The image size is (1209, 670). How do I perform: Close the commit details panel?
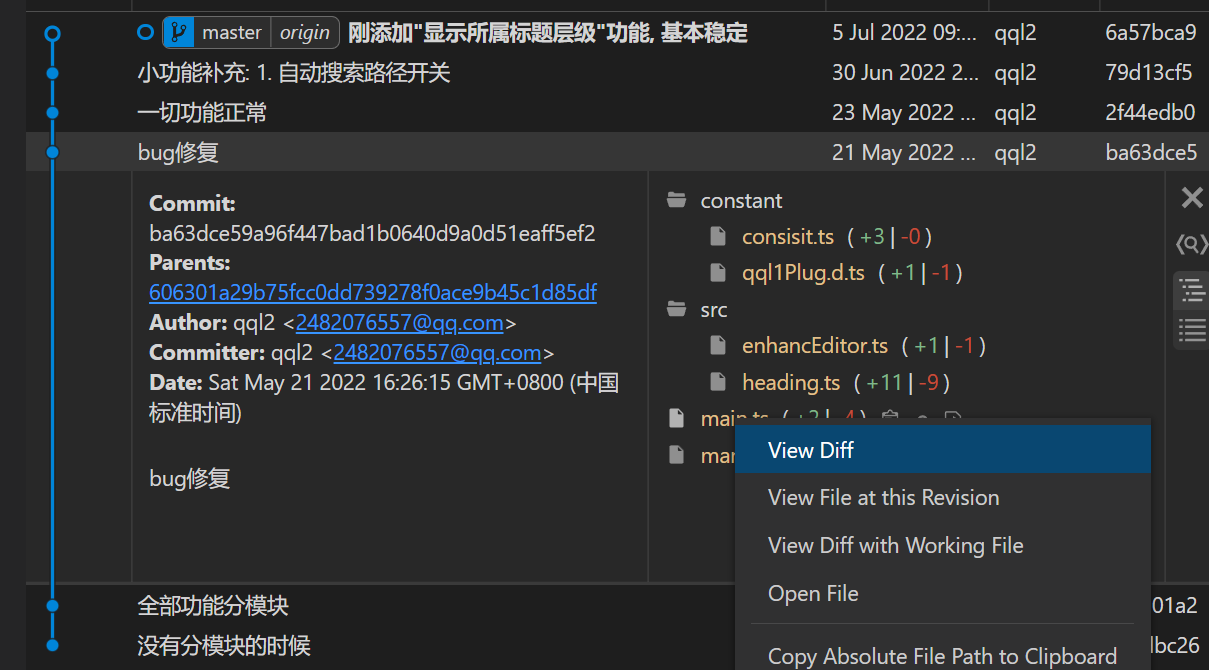point(1191,198)
